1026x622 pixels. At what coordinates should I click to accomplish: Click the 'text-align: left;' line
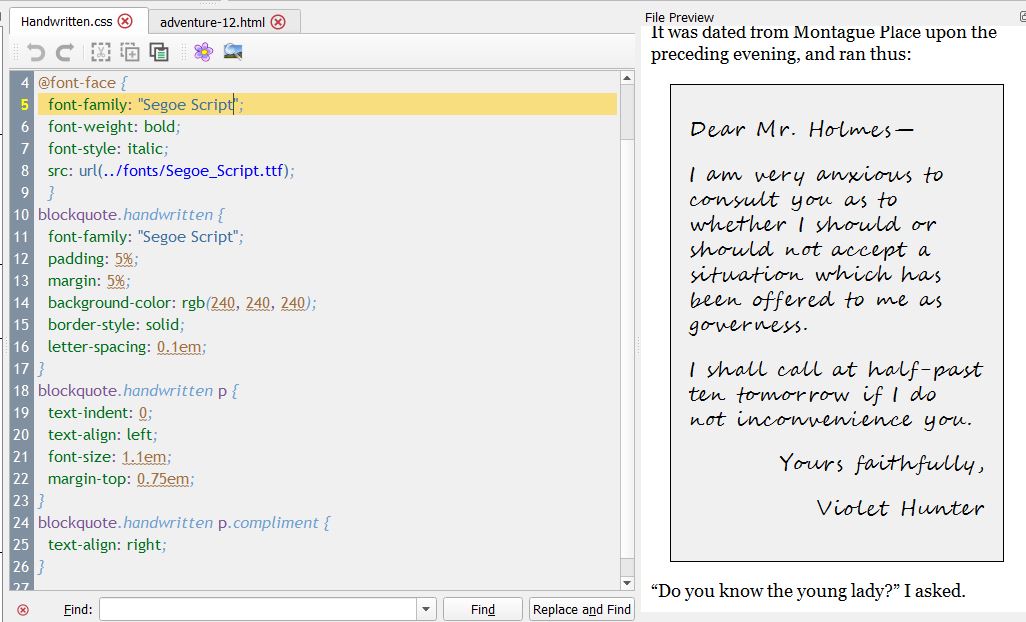point(103,434)
